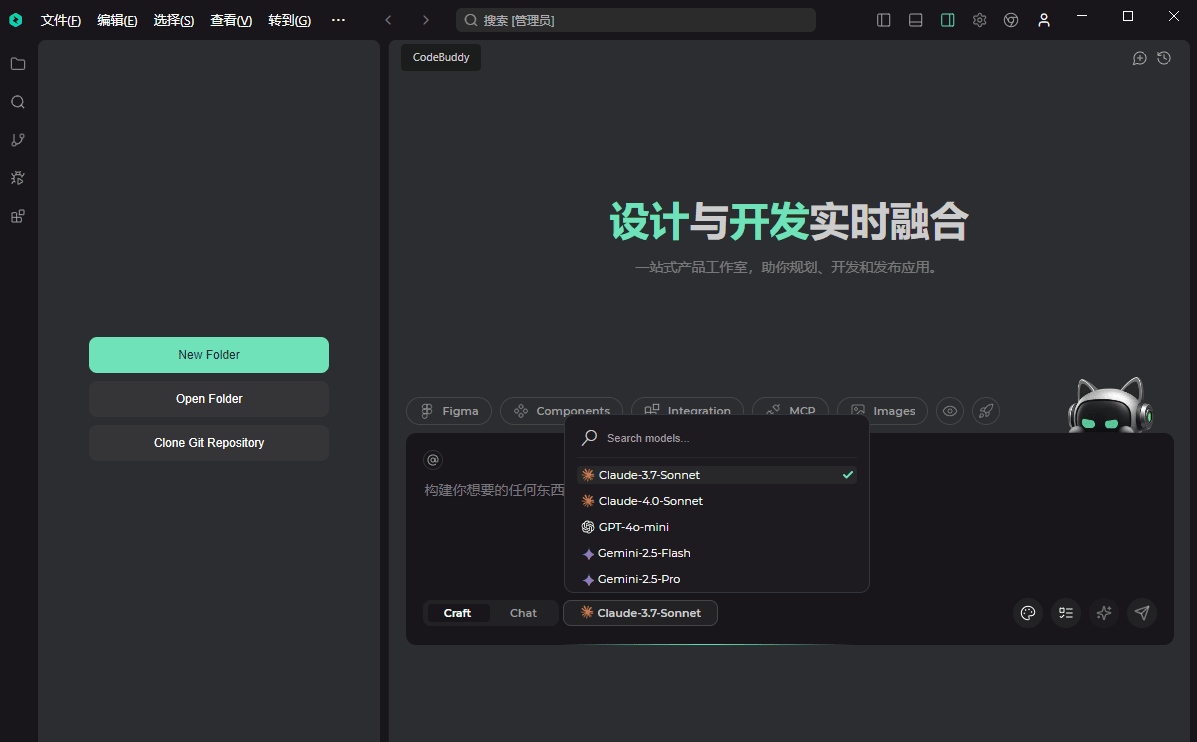The image size is (1197, 742).
Task: Click the Figma chip button
Action: 449,411
